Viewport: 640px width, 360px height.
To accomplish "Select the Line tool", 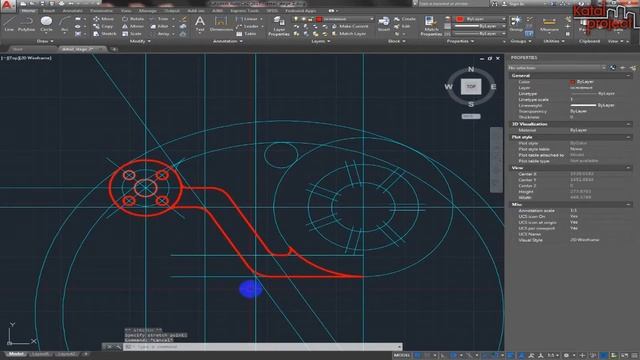I will pyautogui.click(x=9, y=24).
